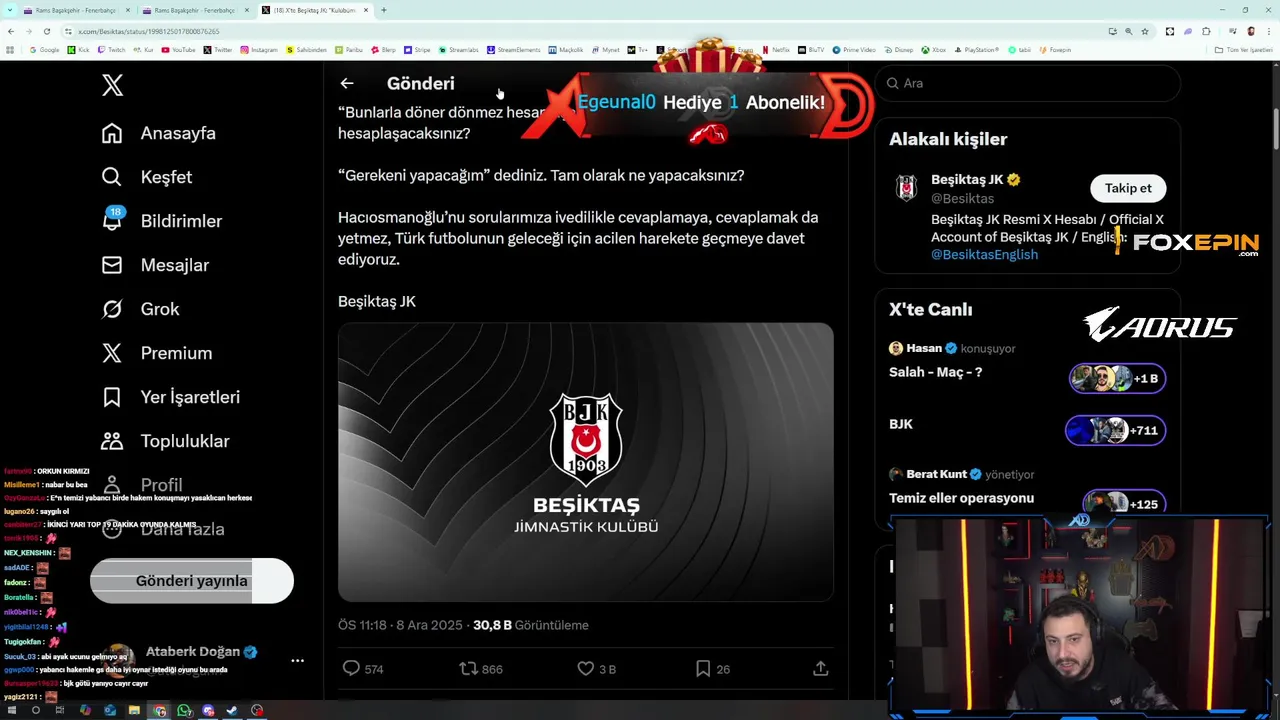Open Chrome three-dot menu

pyautogui.click(x=1269, y=31)
